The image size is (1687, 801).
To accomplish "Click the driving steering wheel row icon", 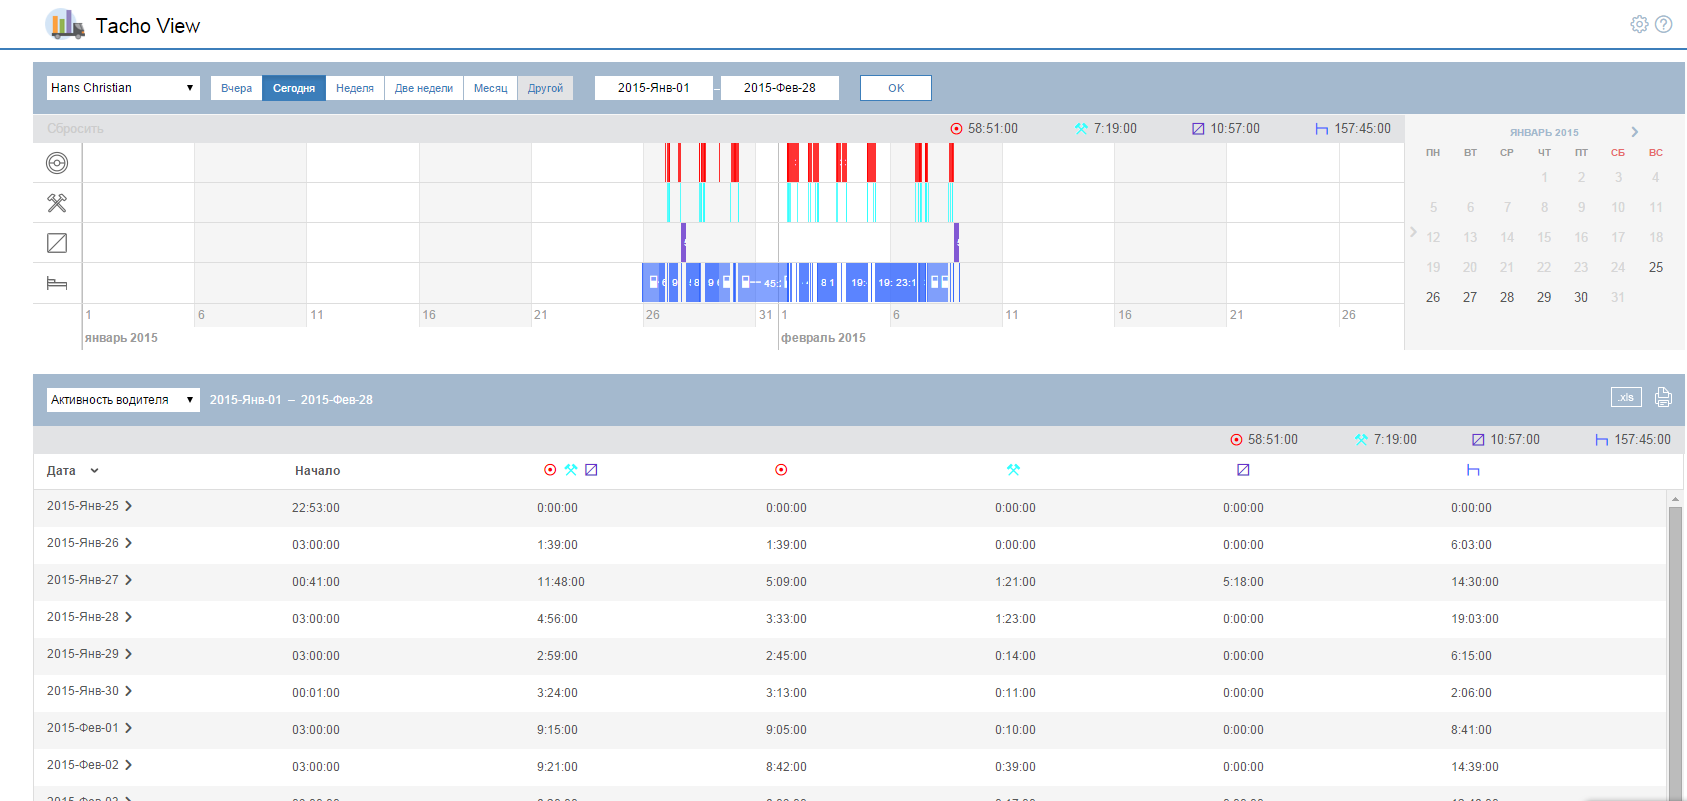I will [57, 163].
